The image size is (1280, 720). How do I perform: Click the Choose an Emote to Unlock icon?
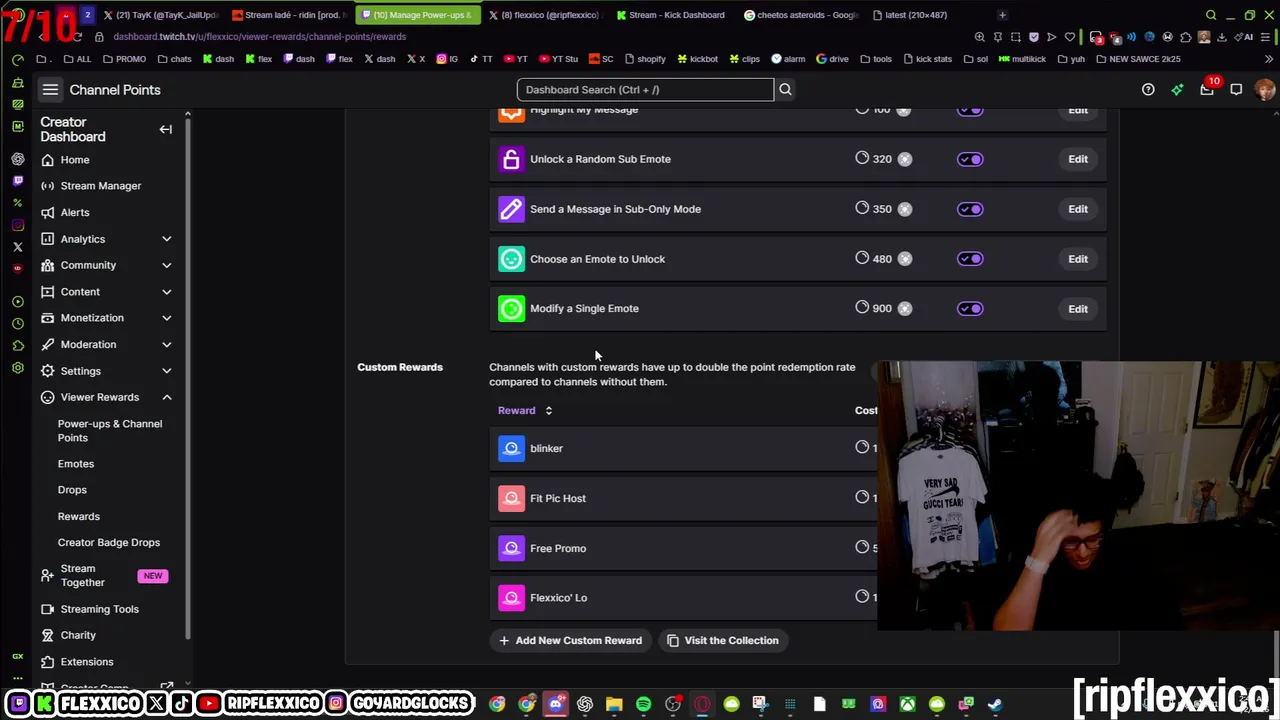(511, 259)
